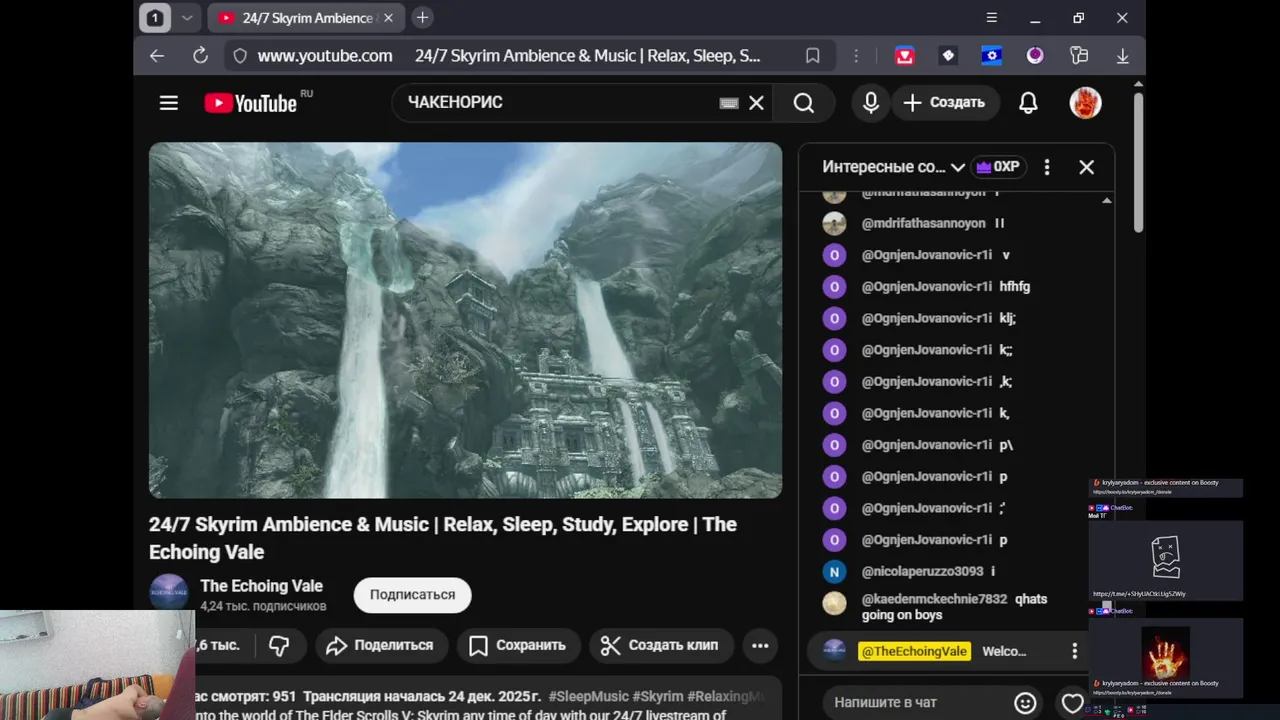Open the browser extensions panel icon
The image size is (1280, 720).
pyautogui.click(x=1079, y=56)
